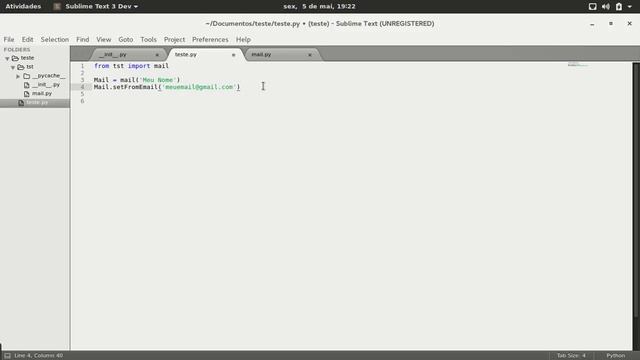Collapse the tst folder arrow

13,67
